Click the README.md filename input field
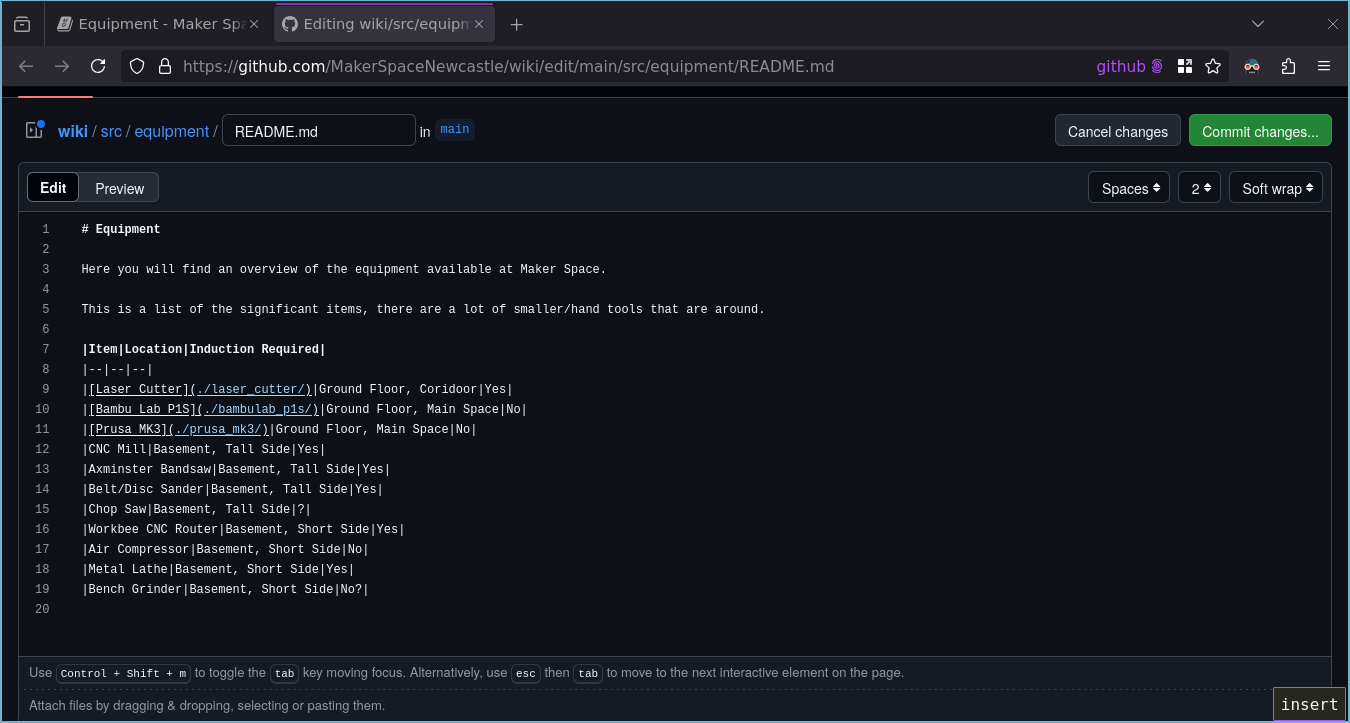This screenshot has height=723, width=1350. click(318, 130)
